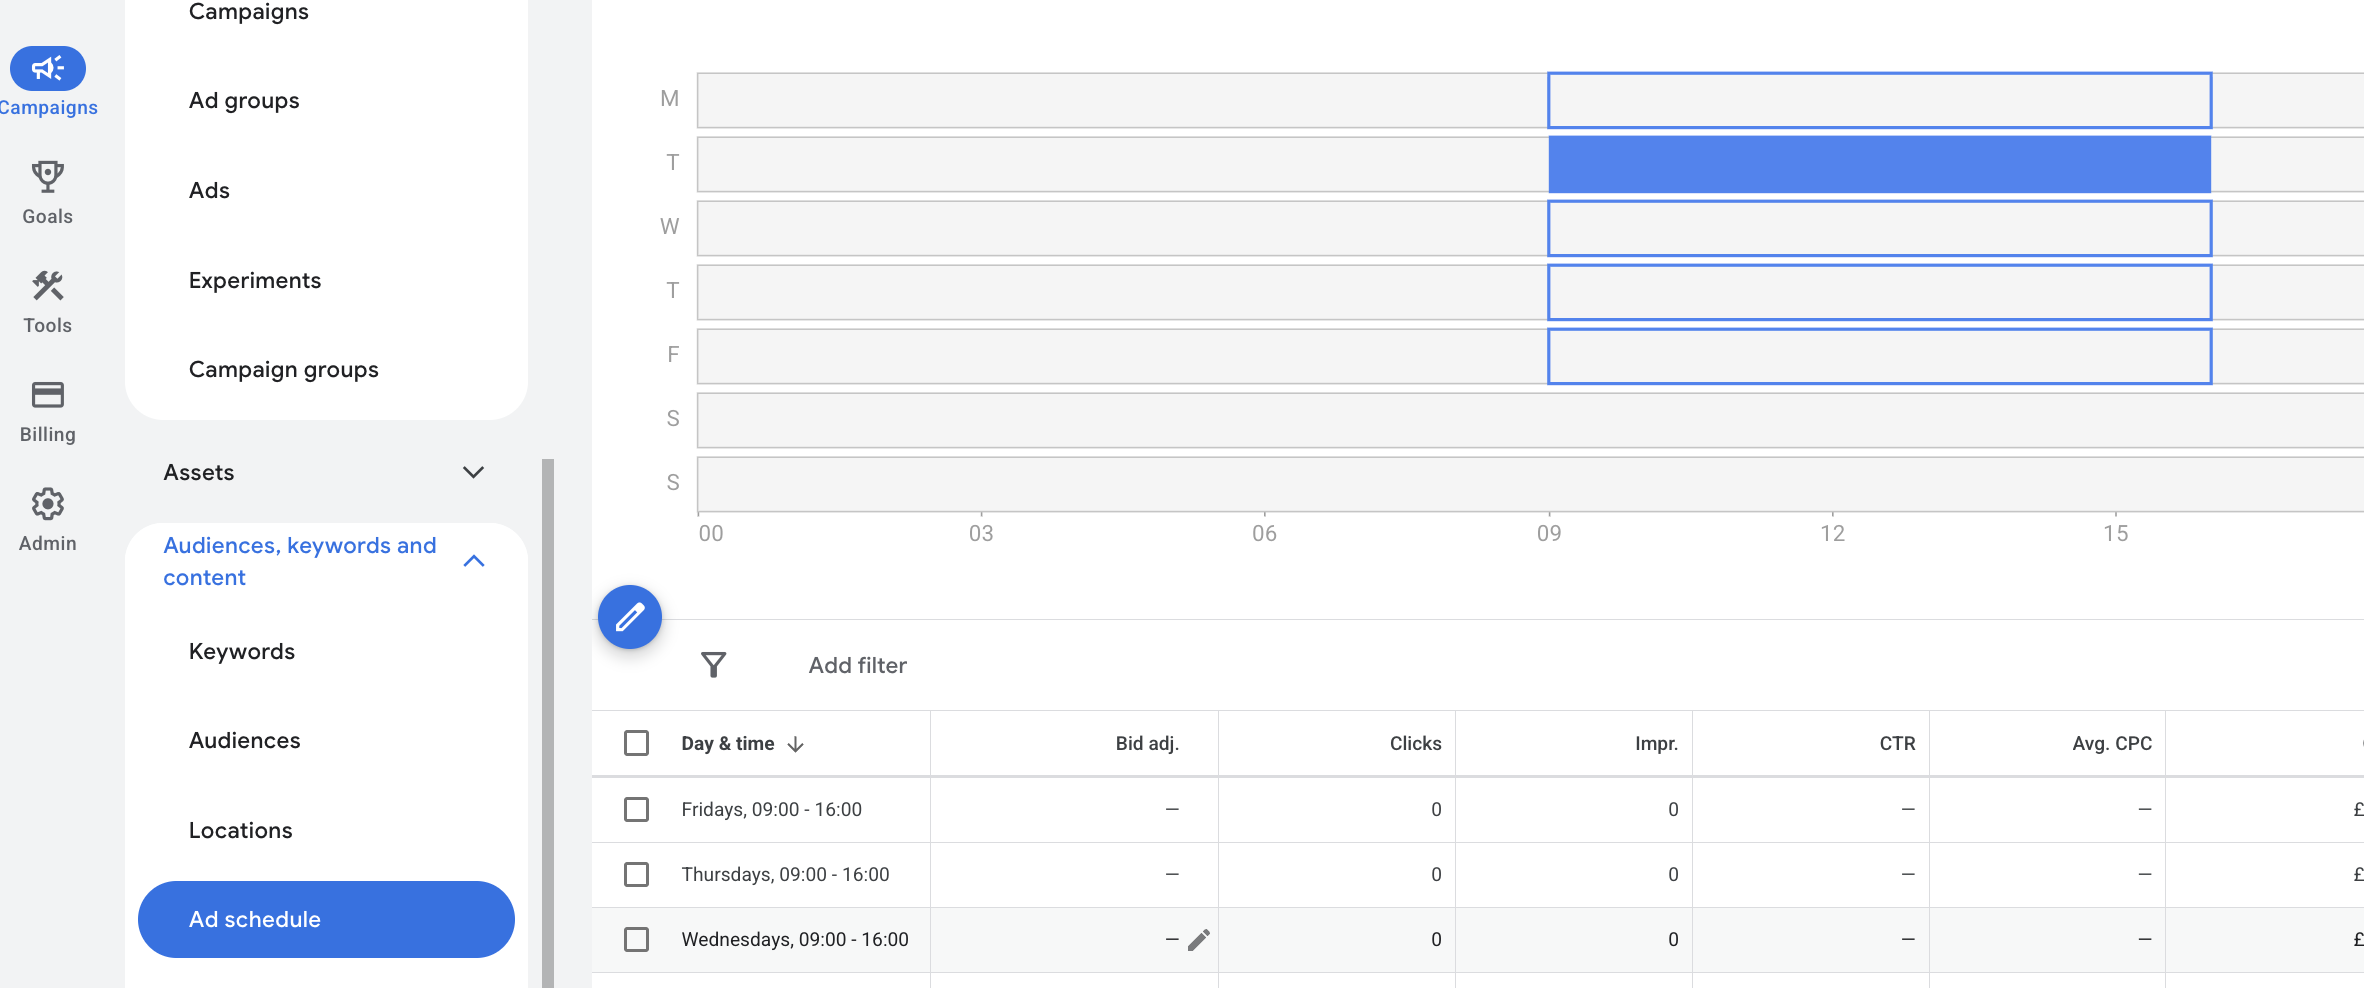Open Keywords in sidebar
The height and width of the screenshot is (988, 2364).
click(242, 651)
